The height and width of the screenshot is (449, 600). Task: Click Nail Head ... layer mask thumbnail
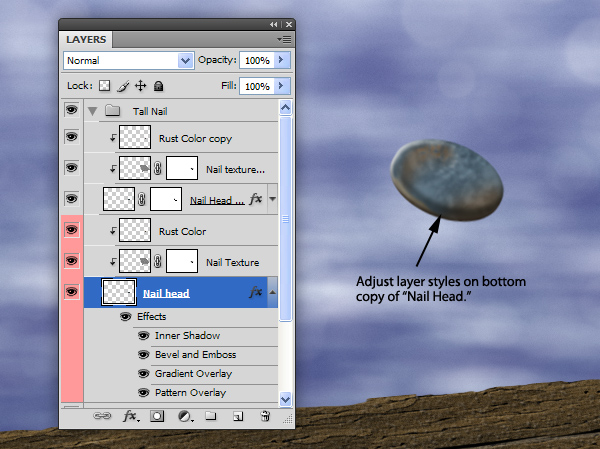coord(166,199)
